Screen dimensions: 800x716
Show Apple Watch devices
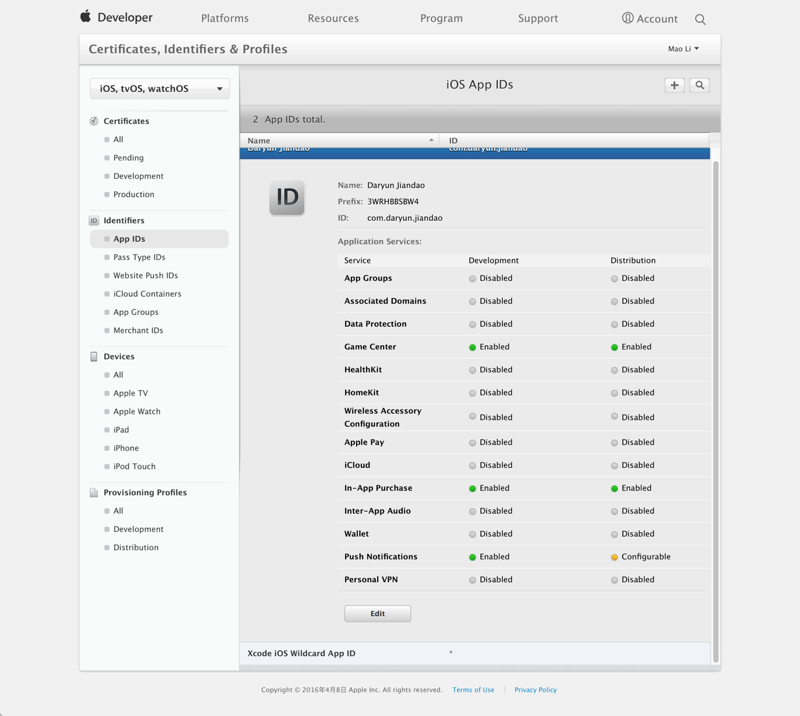(x=137, y=411)
